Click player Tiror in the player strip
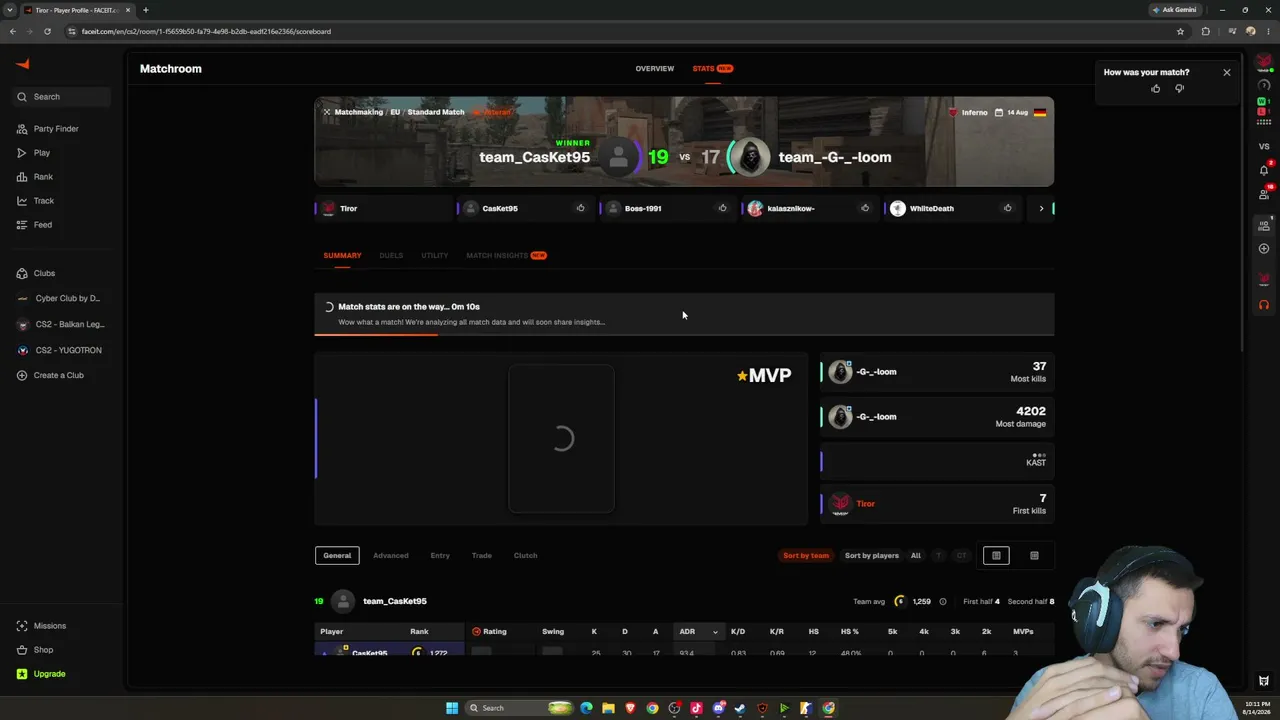 point(384,208)
